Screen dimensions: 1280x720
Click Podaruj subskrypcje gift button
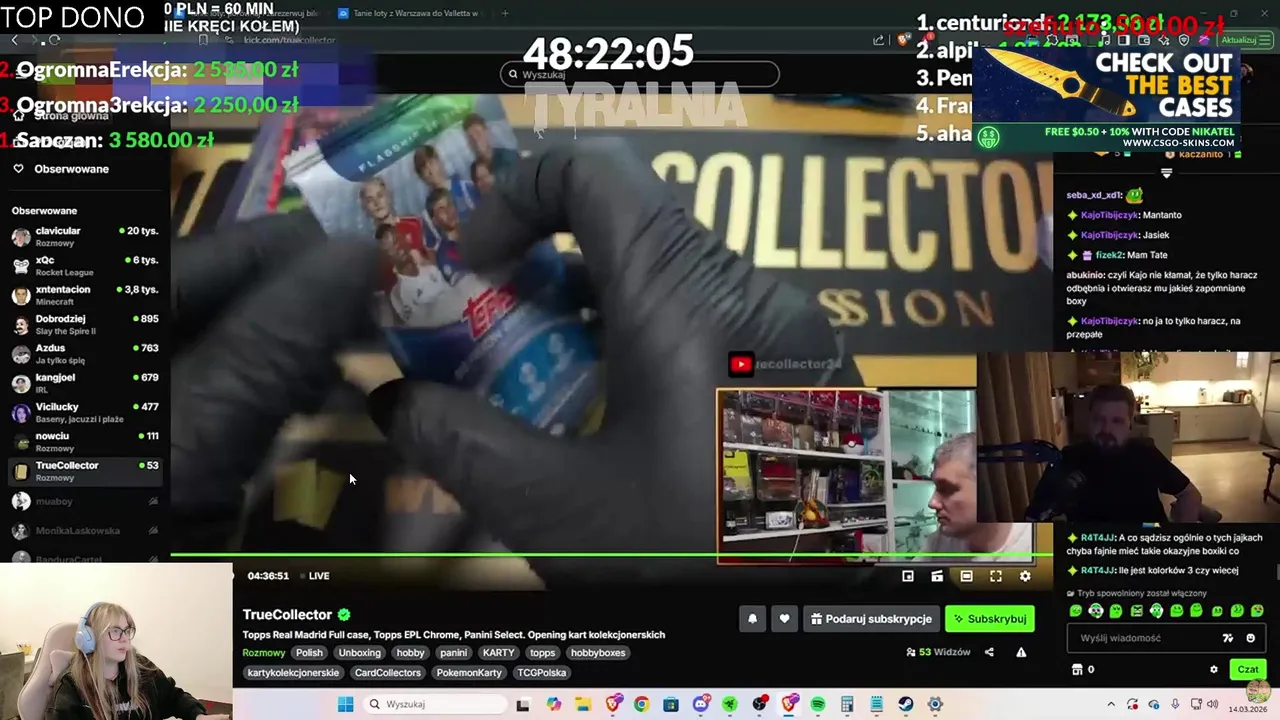click(x=869, y=619)
